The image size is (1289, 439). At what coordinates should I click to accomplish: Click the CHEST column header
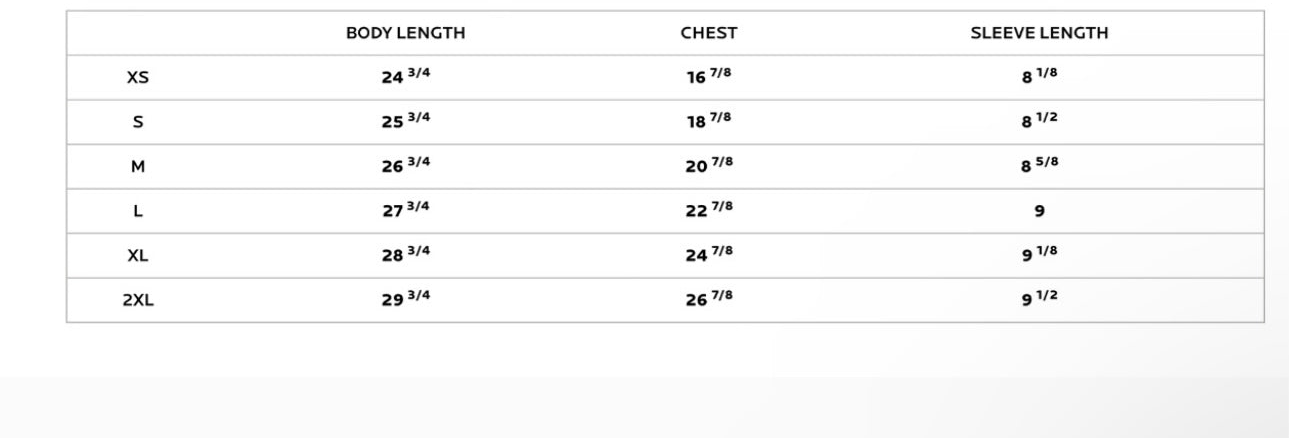click(x=708, y=33)
